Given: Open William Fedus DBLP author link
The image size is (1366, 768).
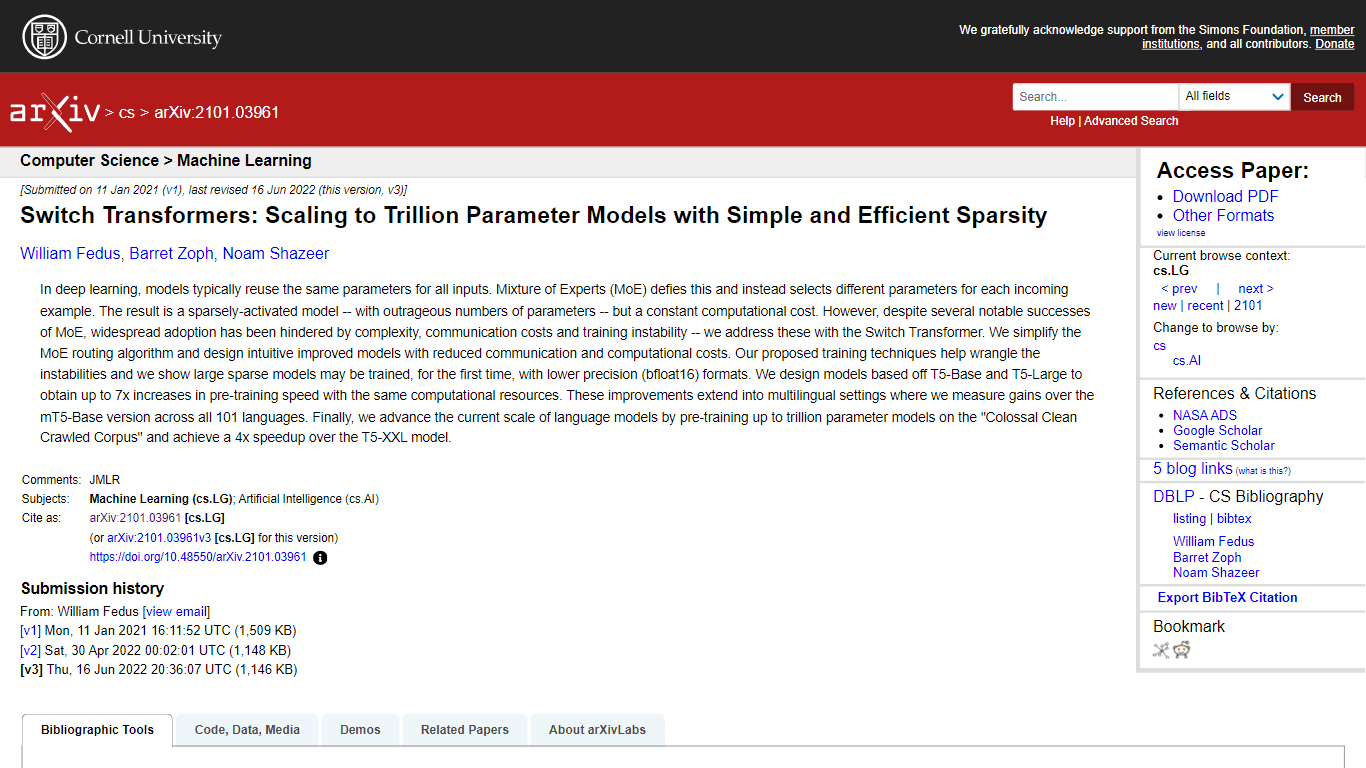Looking at the screenshot, I should pyautogui.click(x=1213, y=542).
